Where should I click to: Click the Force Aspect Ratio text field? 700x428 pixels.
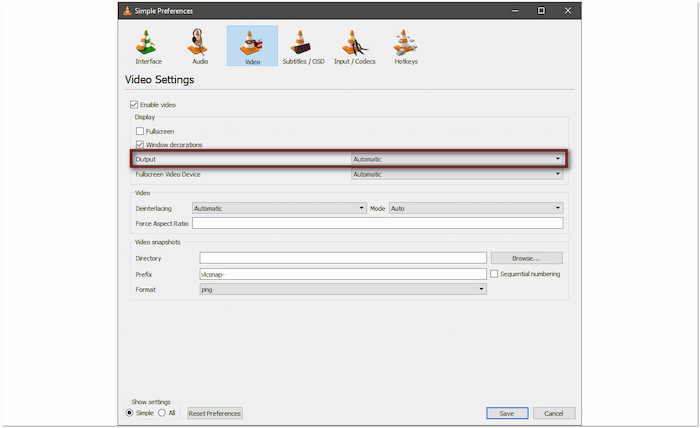coord(378,223)
